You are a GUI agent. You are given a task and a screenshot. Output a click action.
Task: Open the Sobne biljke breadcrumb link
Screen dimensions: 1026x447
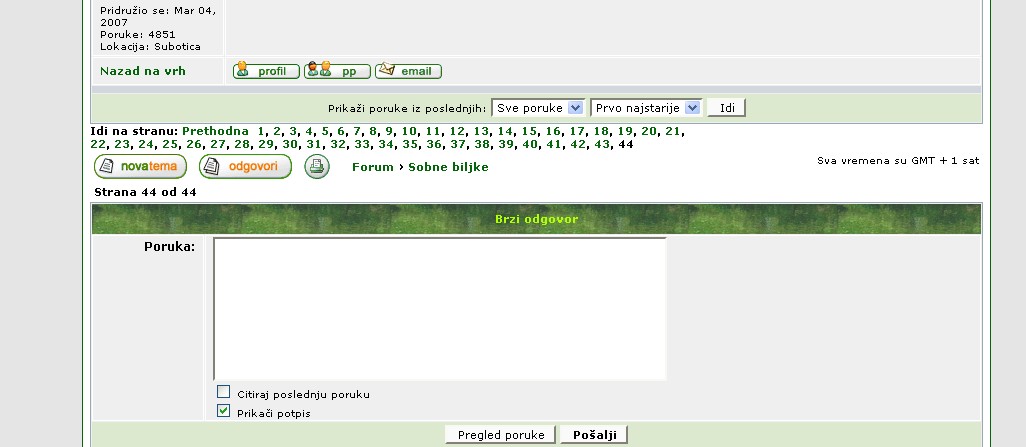point(448,167)
